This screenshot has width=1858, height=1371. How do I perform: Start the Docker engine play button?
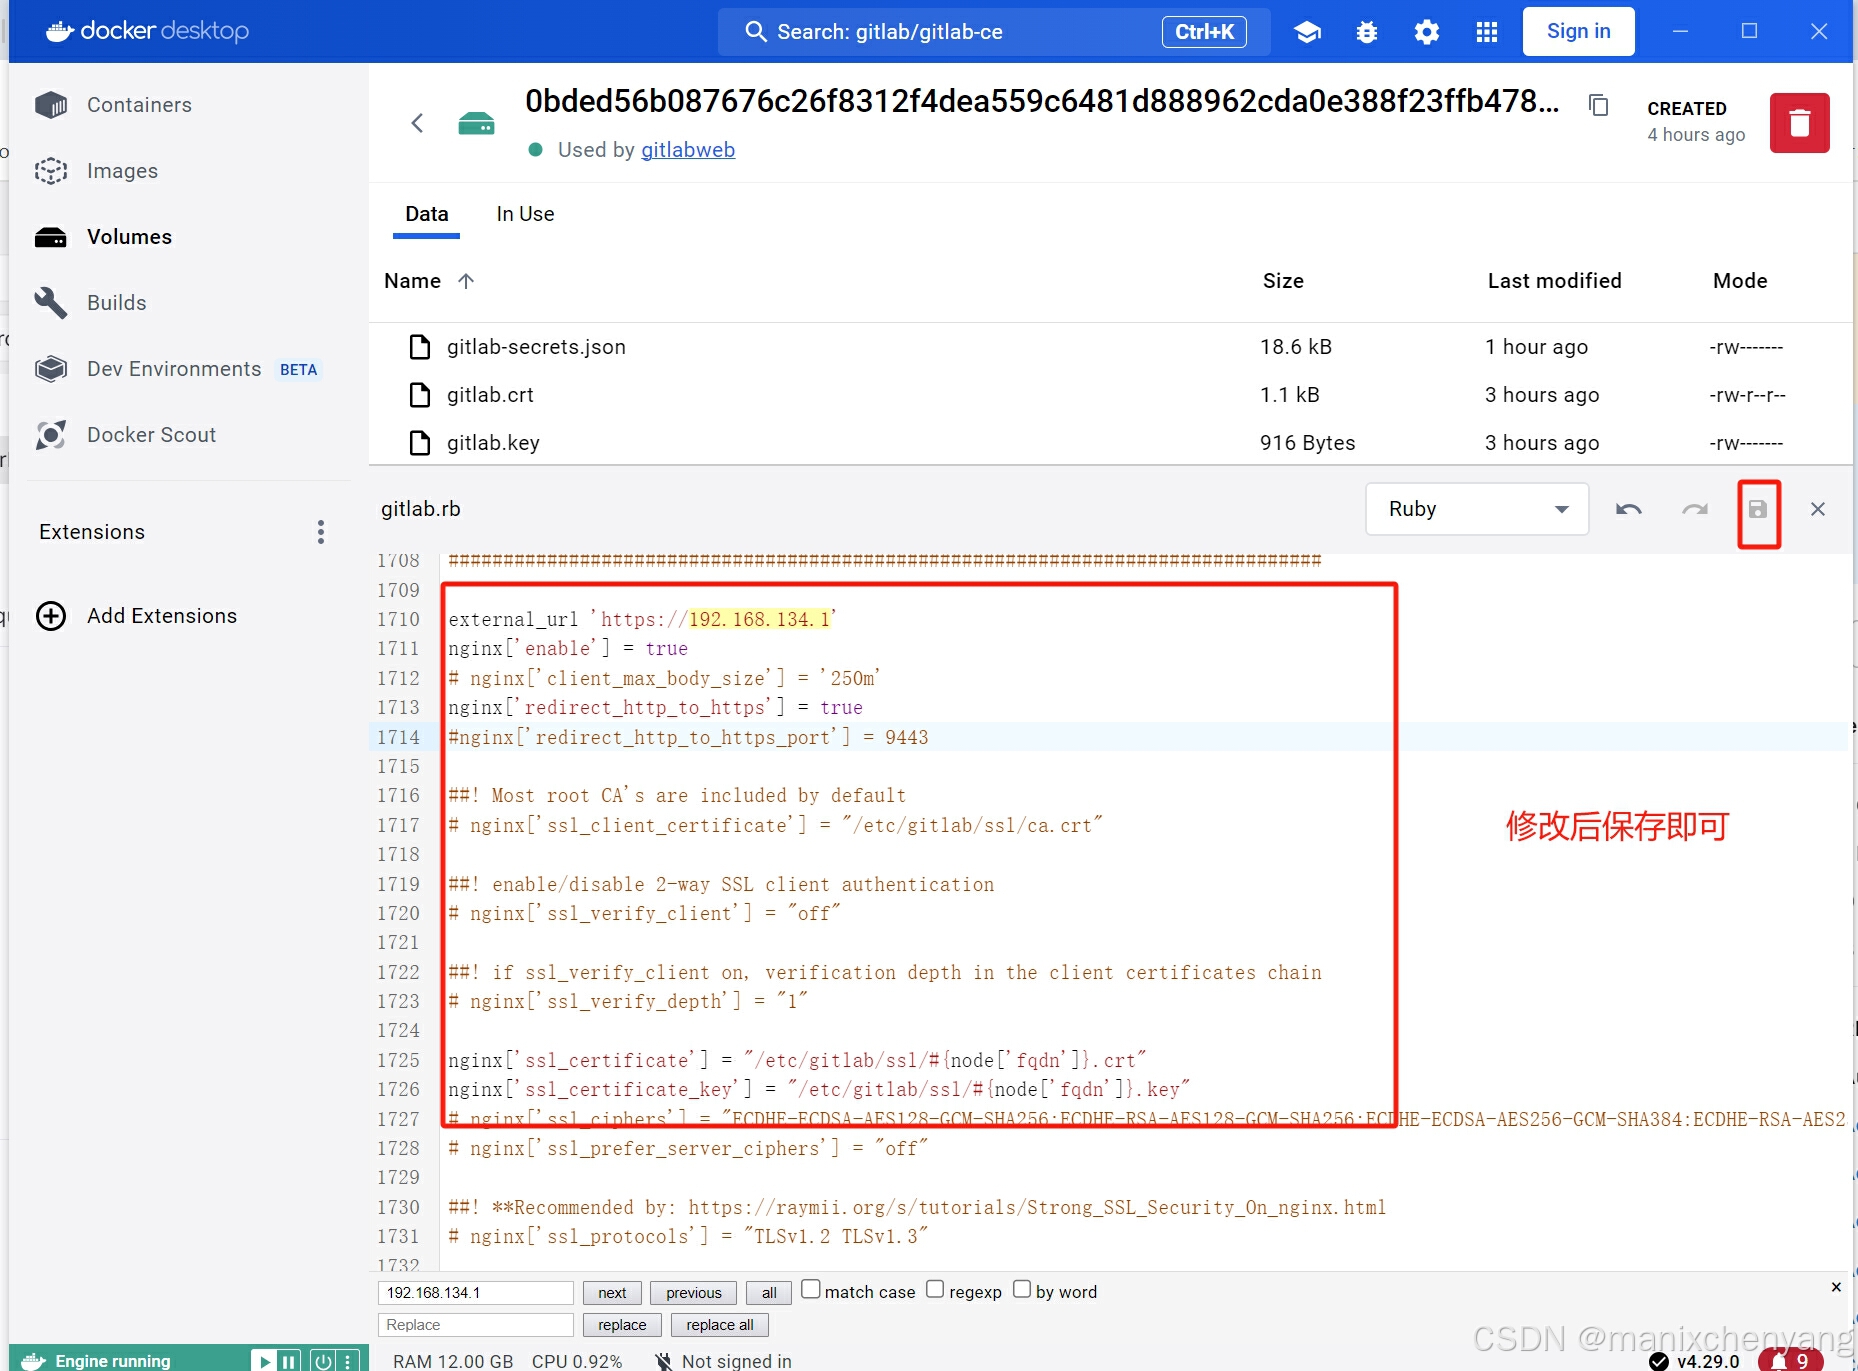(265, 1361)
